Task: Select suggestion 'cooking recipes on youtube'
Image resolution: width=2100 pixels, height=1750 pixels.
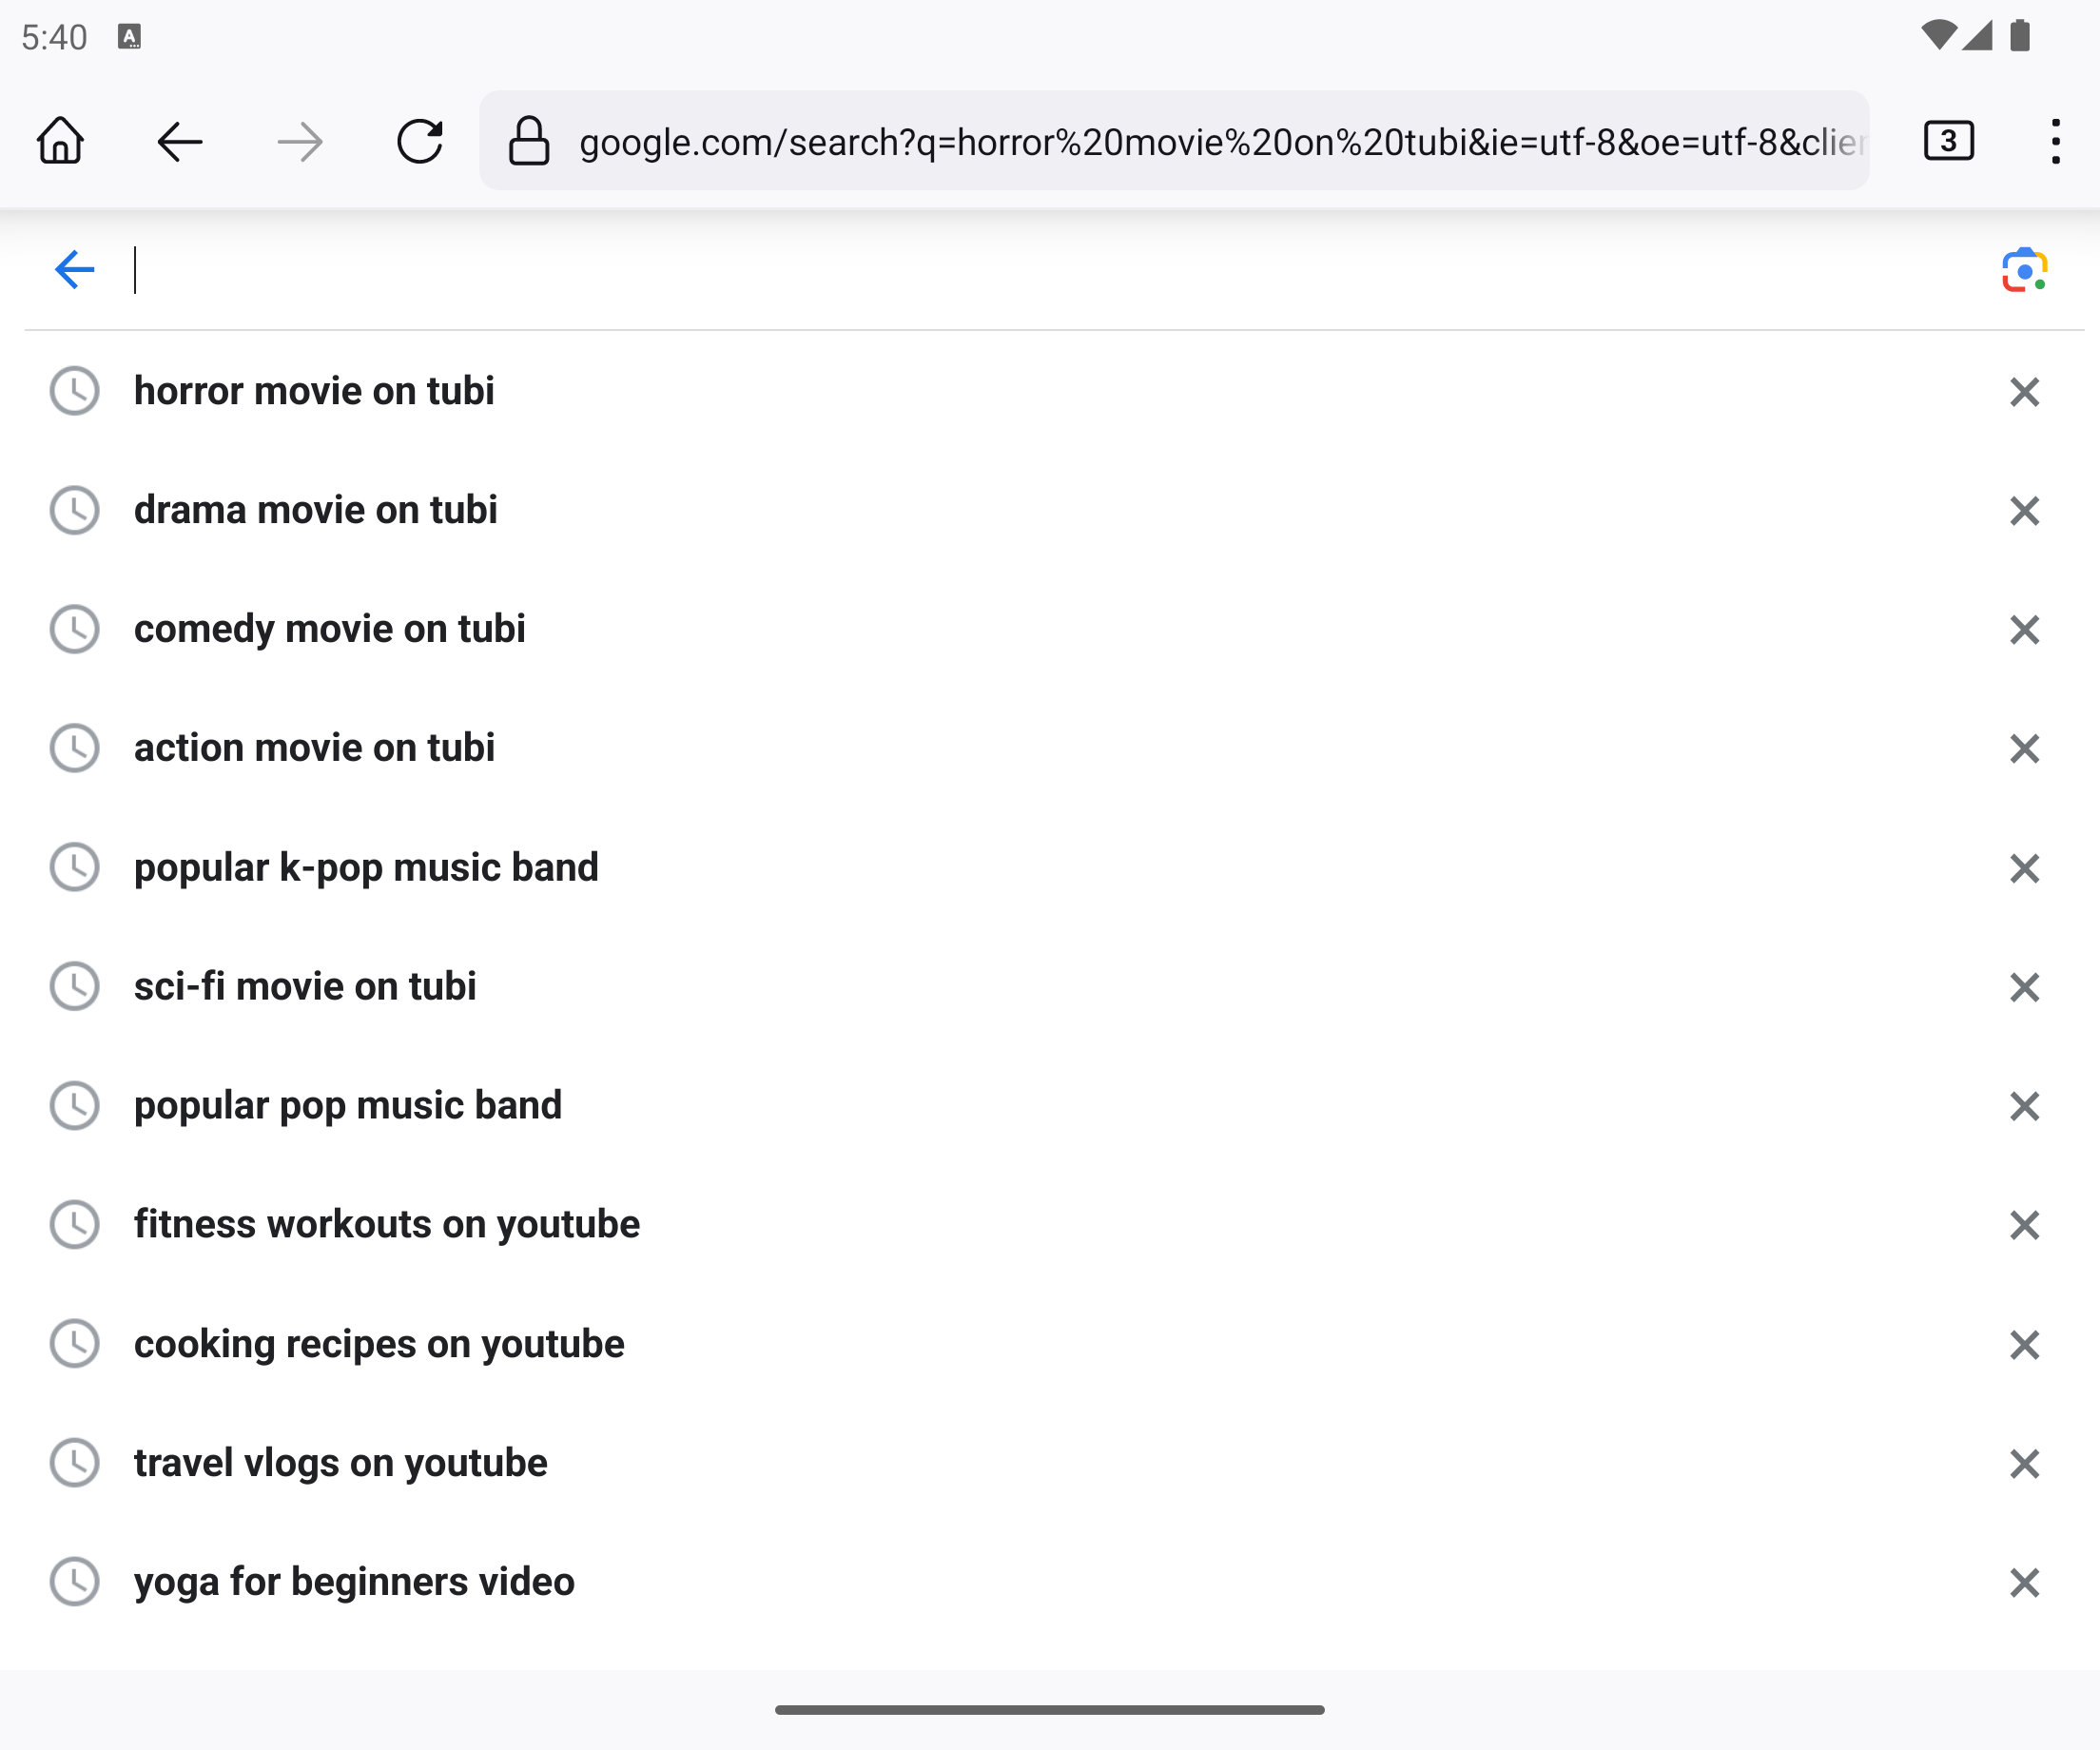Action: (1050, 1344)
